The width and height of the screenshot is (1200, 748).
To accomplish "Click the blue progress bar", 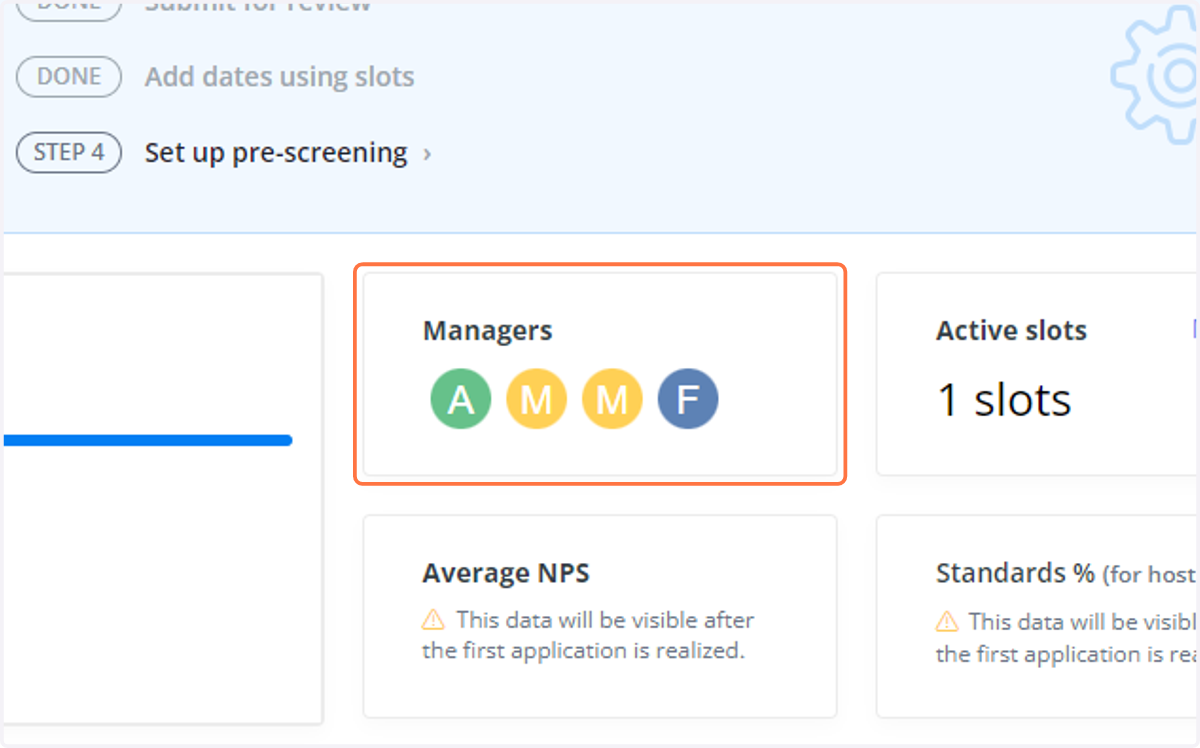I will click(x=148, y=440).
